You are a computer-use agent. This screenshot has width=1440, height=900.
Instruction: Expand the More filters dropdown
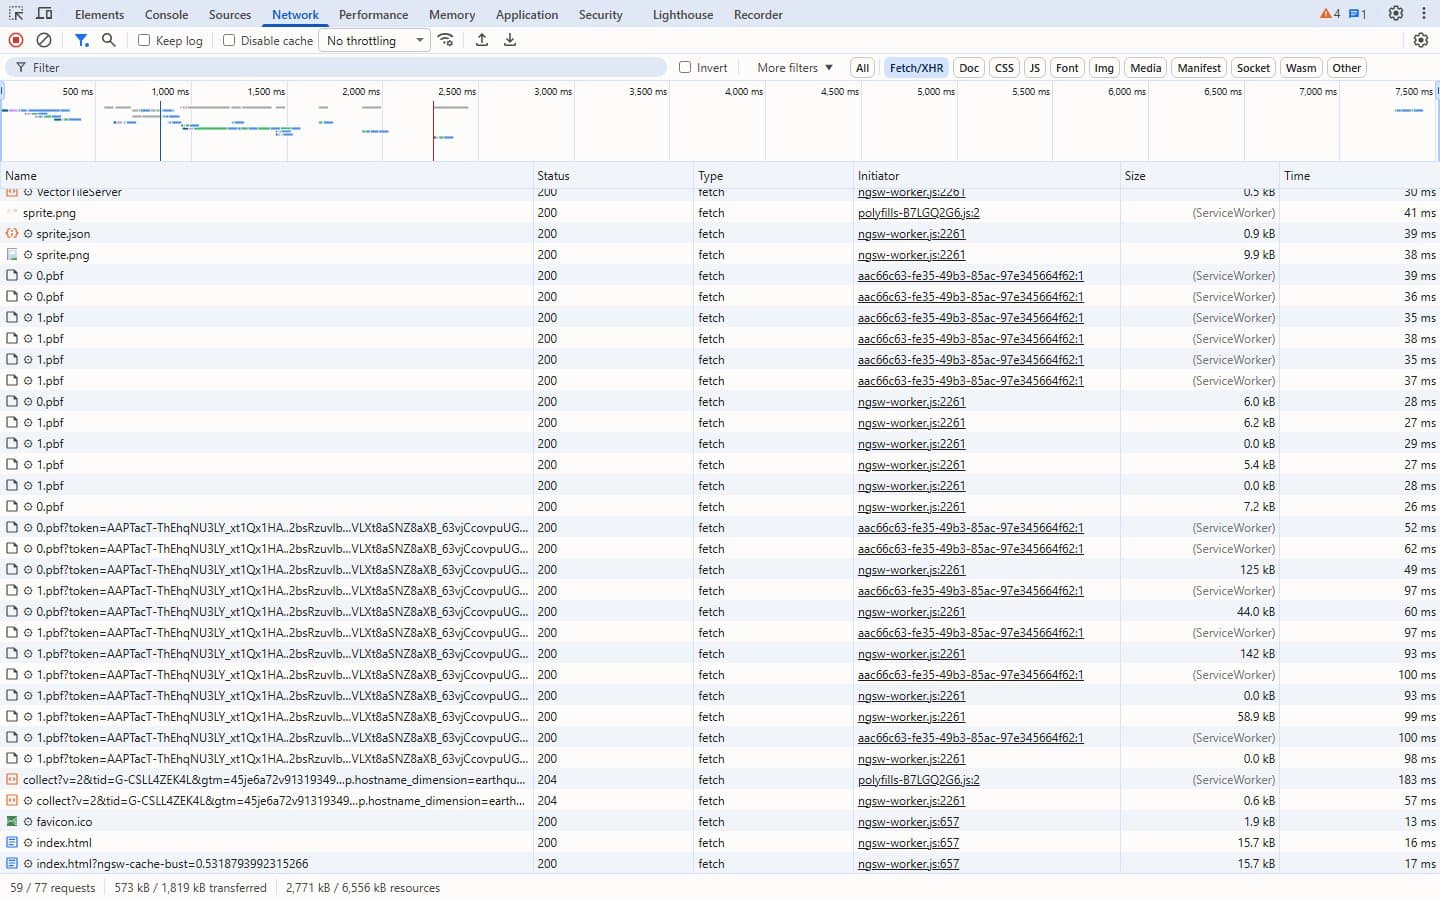point(795,68)
